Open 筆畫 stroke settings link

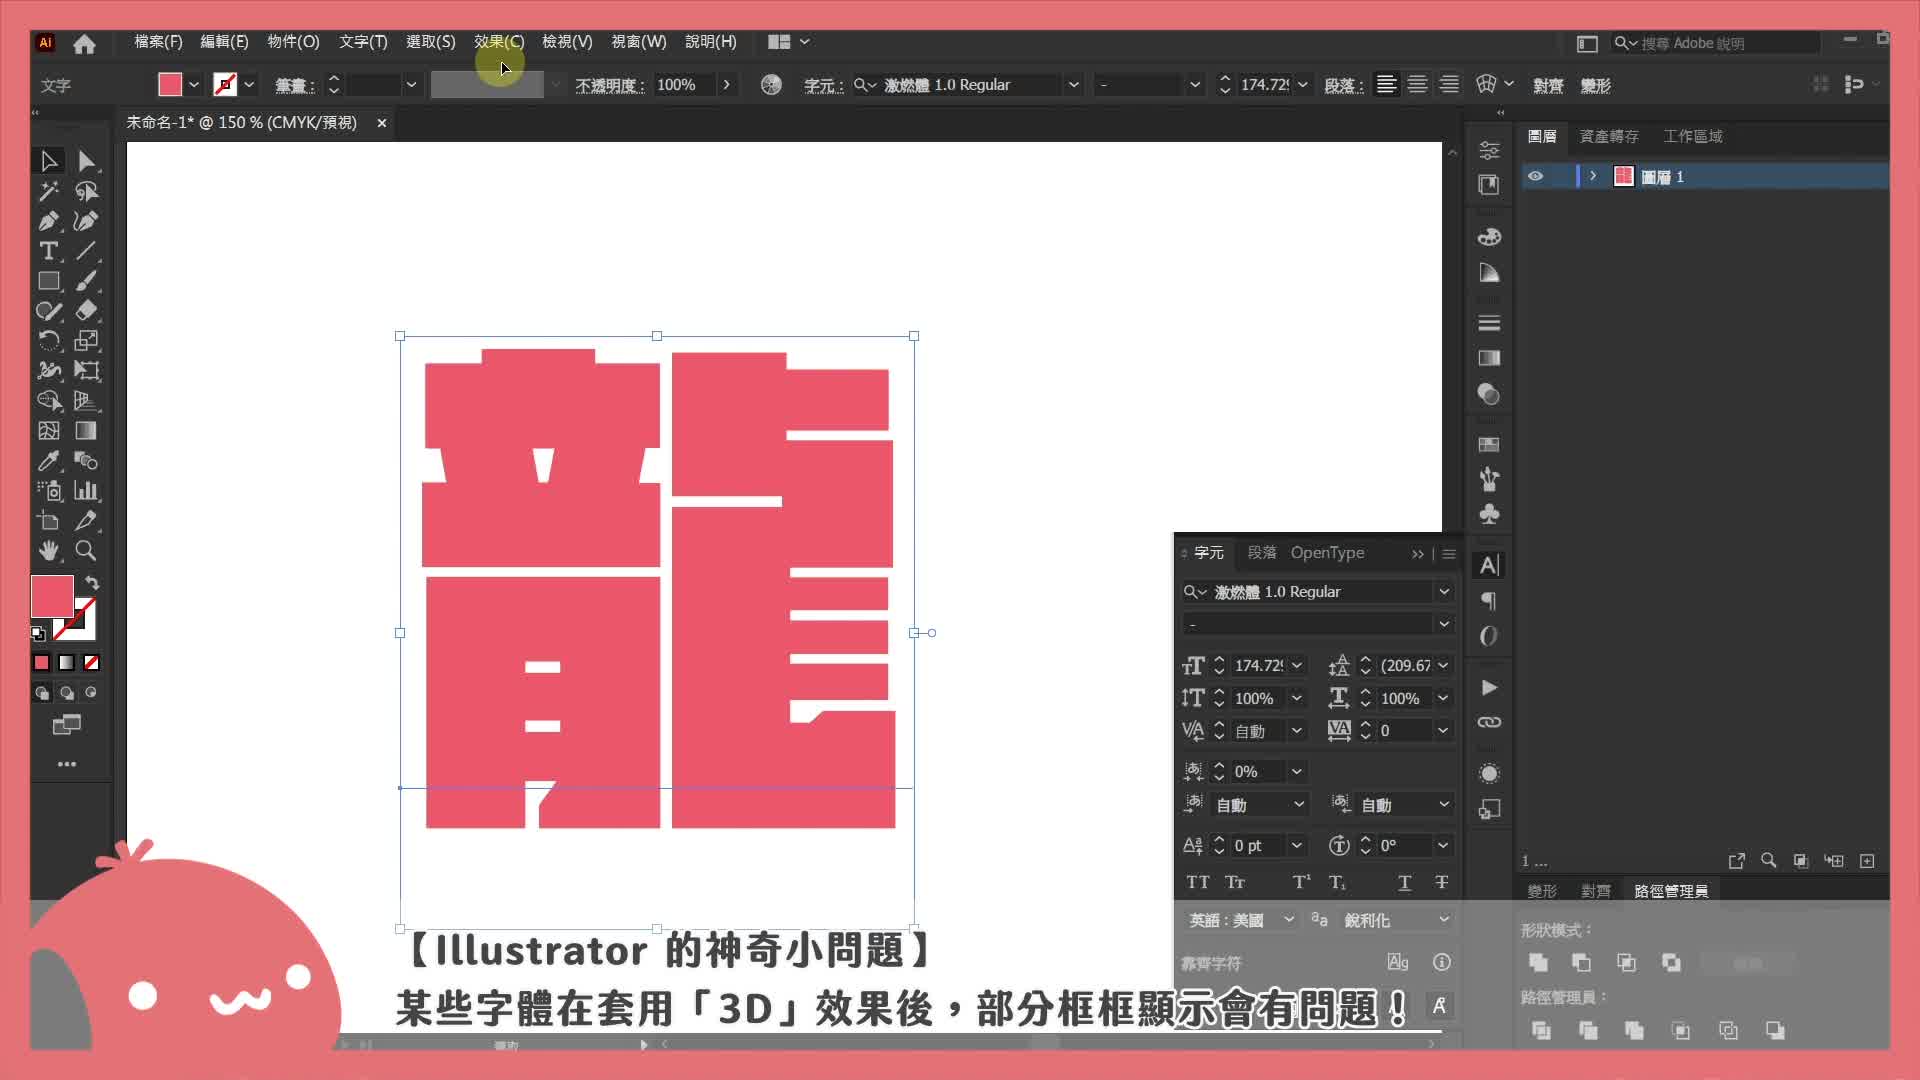pyautogui.click(x=294, y=86)
